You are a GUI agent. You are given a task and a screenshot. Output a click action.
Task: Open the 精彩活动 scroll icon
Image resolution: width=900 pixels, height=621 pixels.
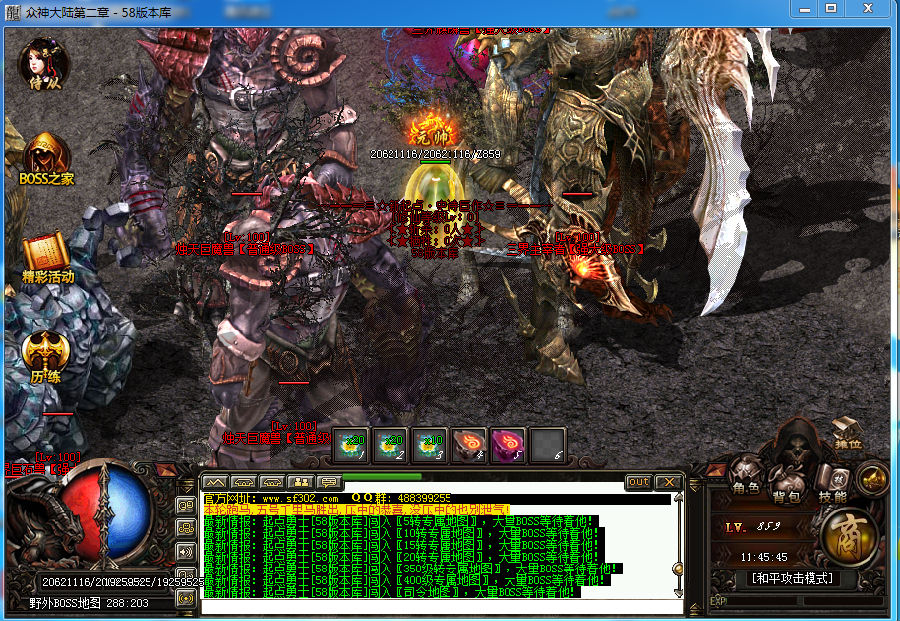pyautogui.click(x=47, y=257)
